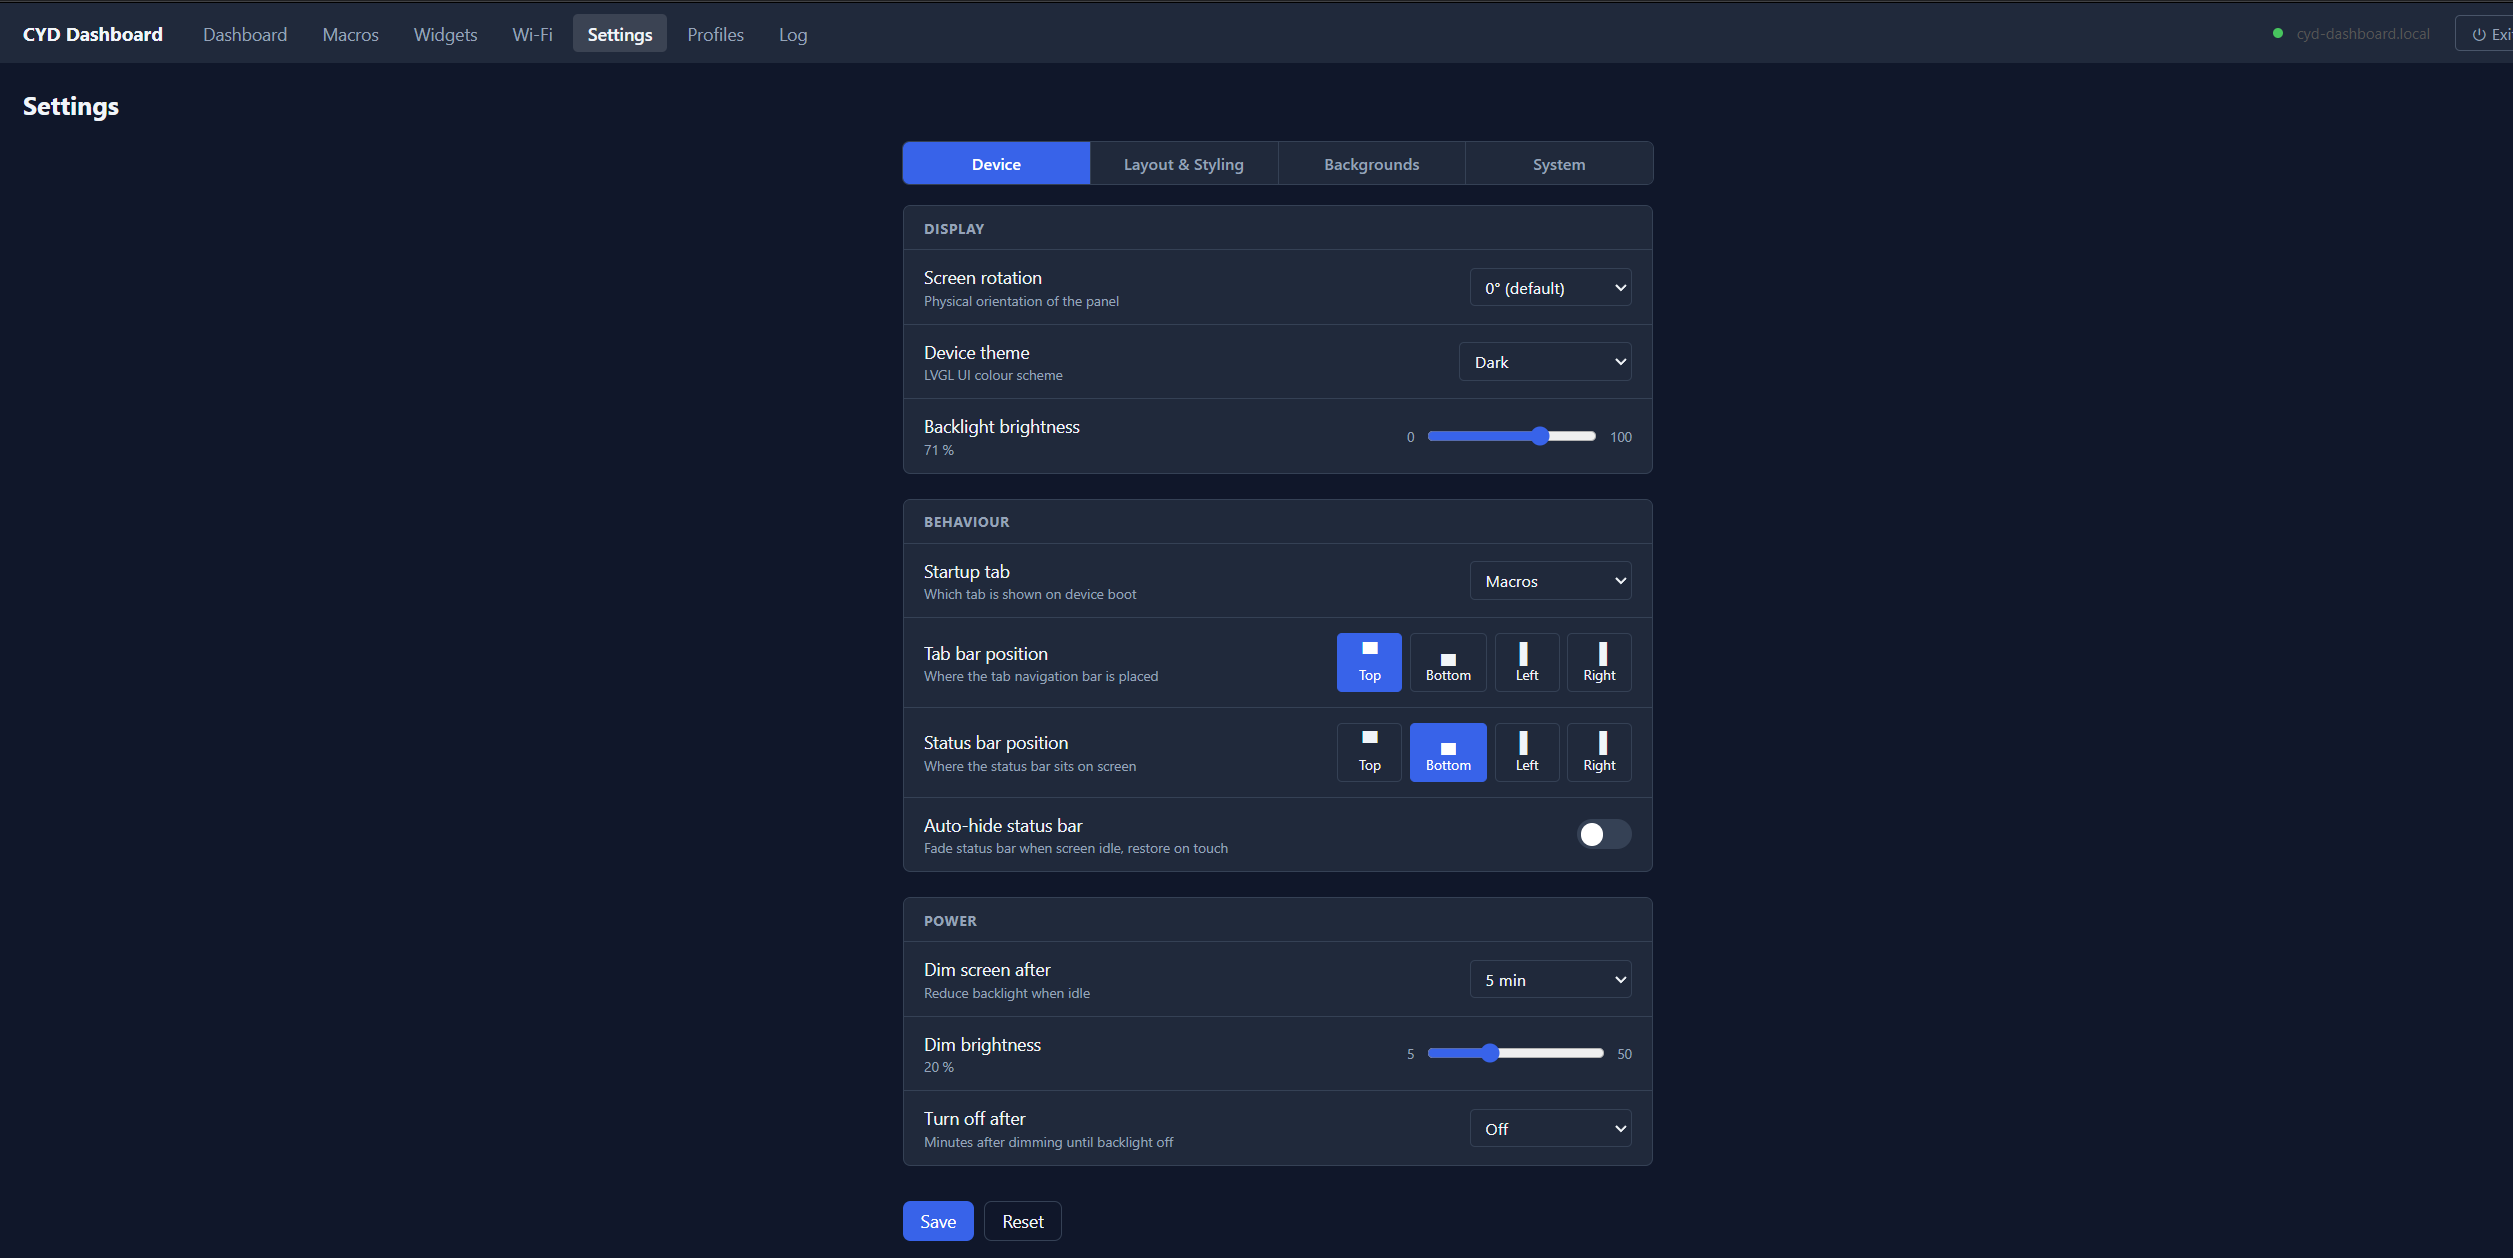Switch to the System tab
Viewport: 2513px width, 1258px height.
tap(1559, 164)
